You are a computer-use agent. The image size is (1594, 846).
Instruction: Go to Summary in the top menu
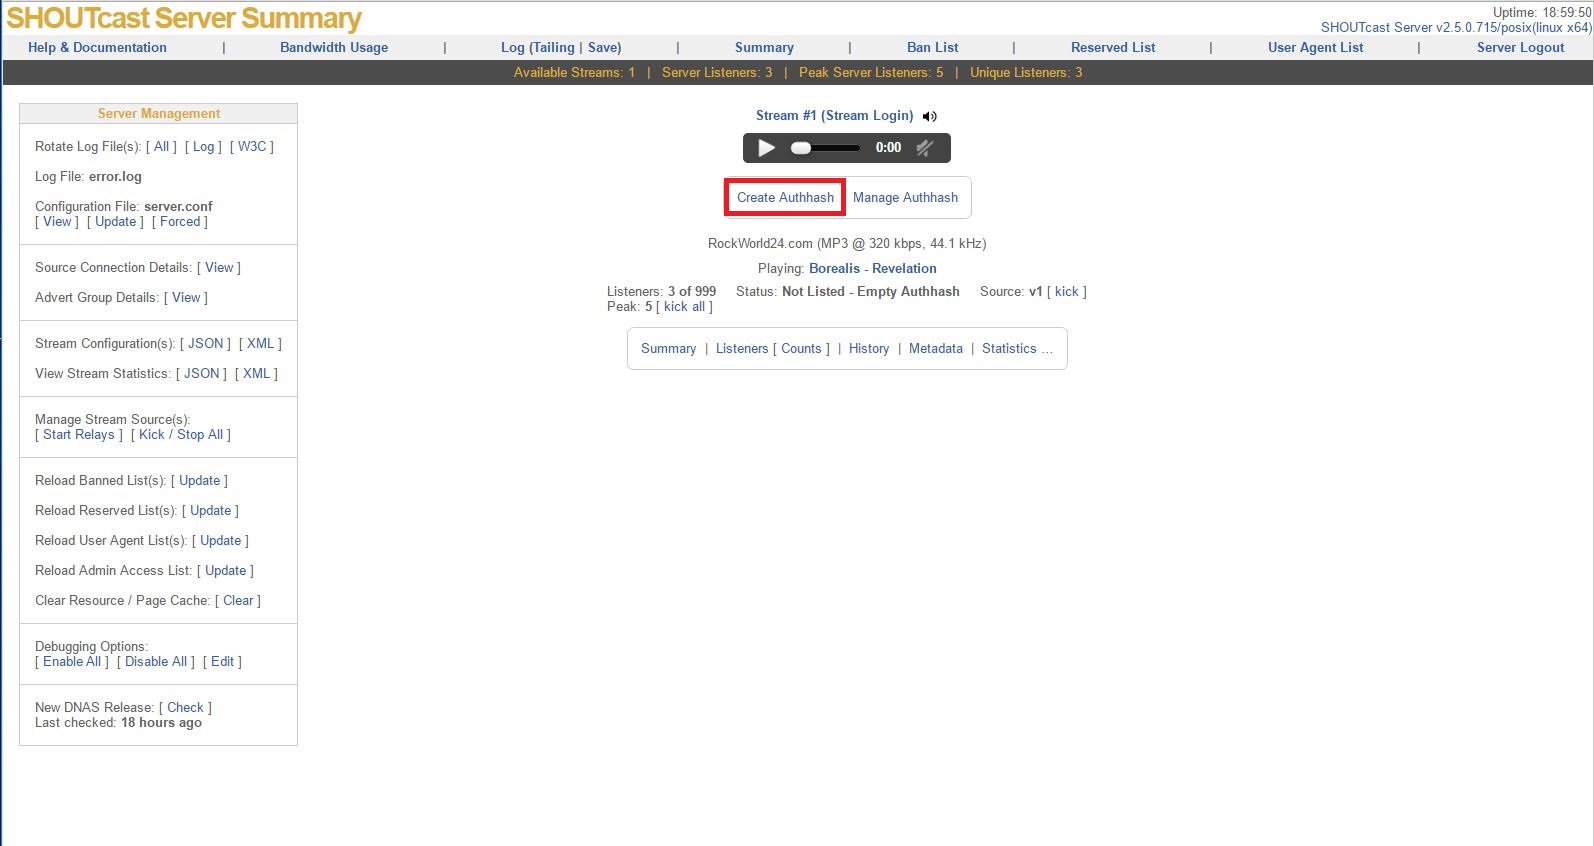[x=764, y=47]
